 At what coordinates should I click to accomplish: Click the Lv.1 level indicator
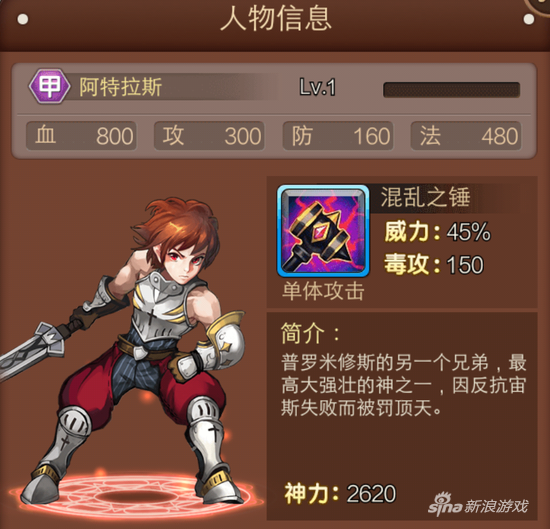point(317,87)
